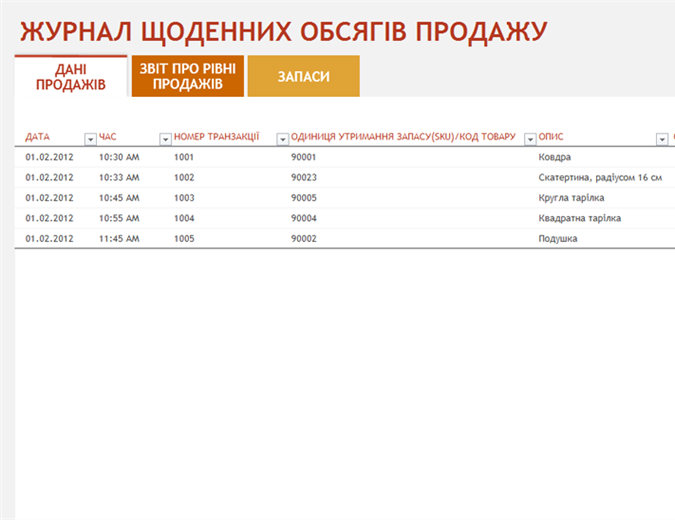
Task: Select time cell 10:33 AM
Action: (x=119, y=177)
